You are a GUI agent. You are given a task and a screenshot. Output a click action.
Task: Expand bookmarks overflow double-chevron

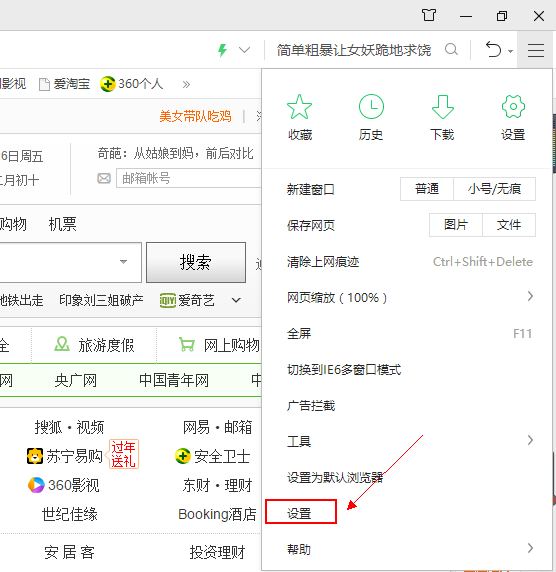pyautogui.click(x=186, y=85)
